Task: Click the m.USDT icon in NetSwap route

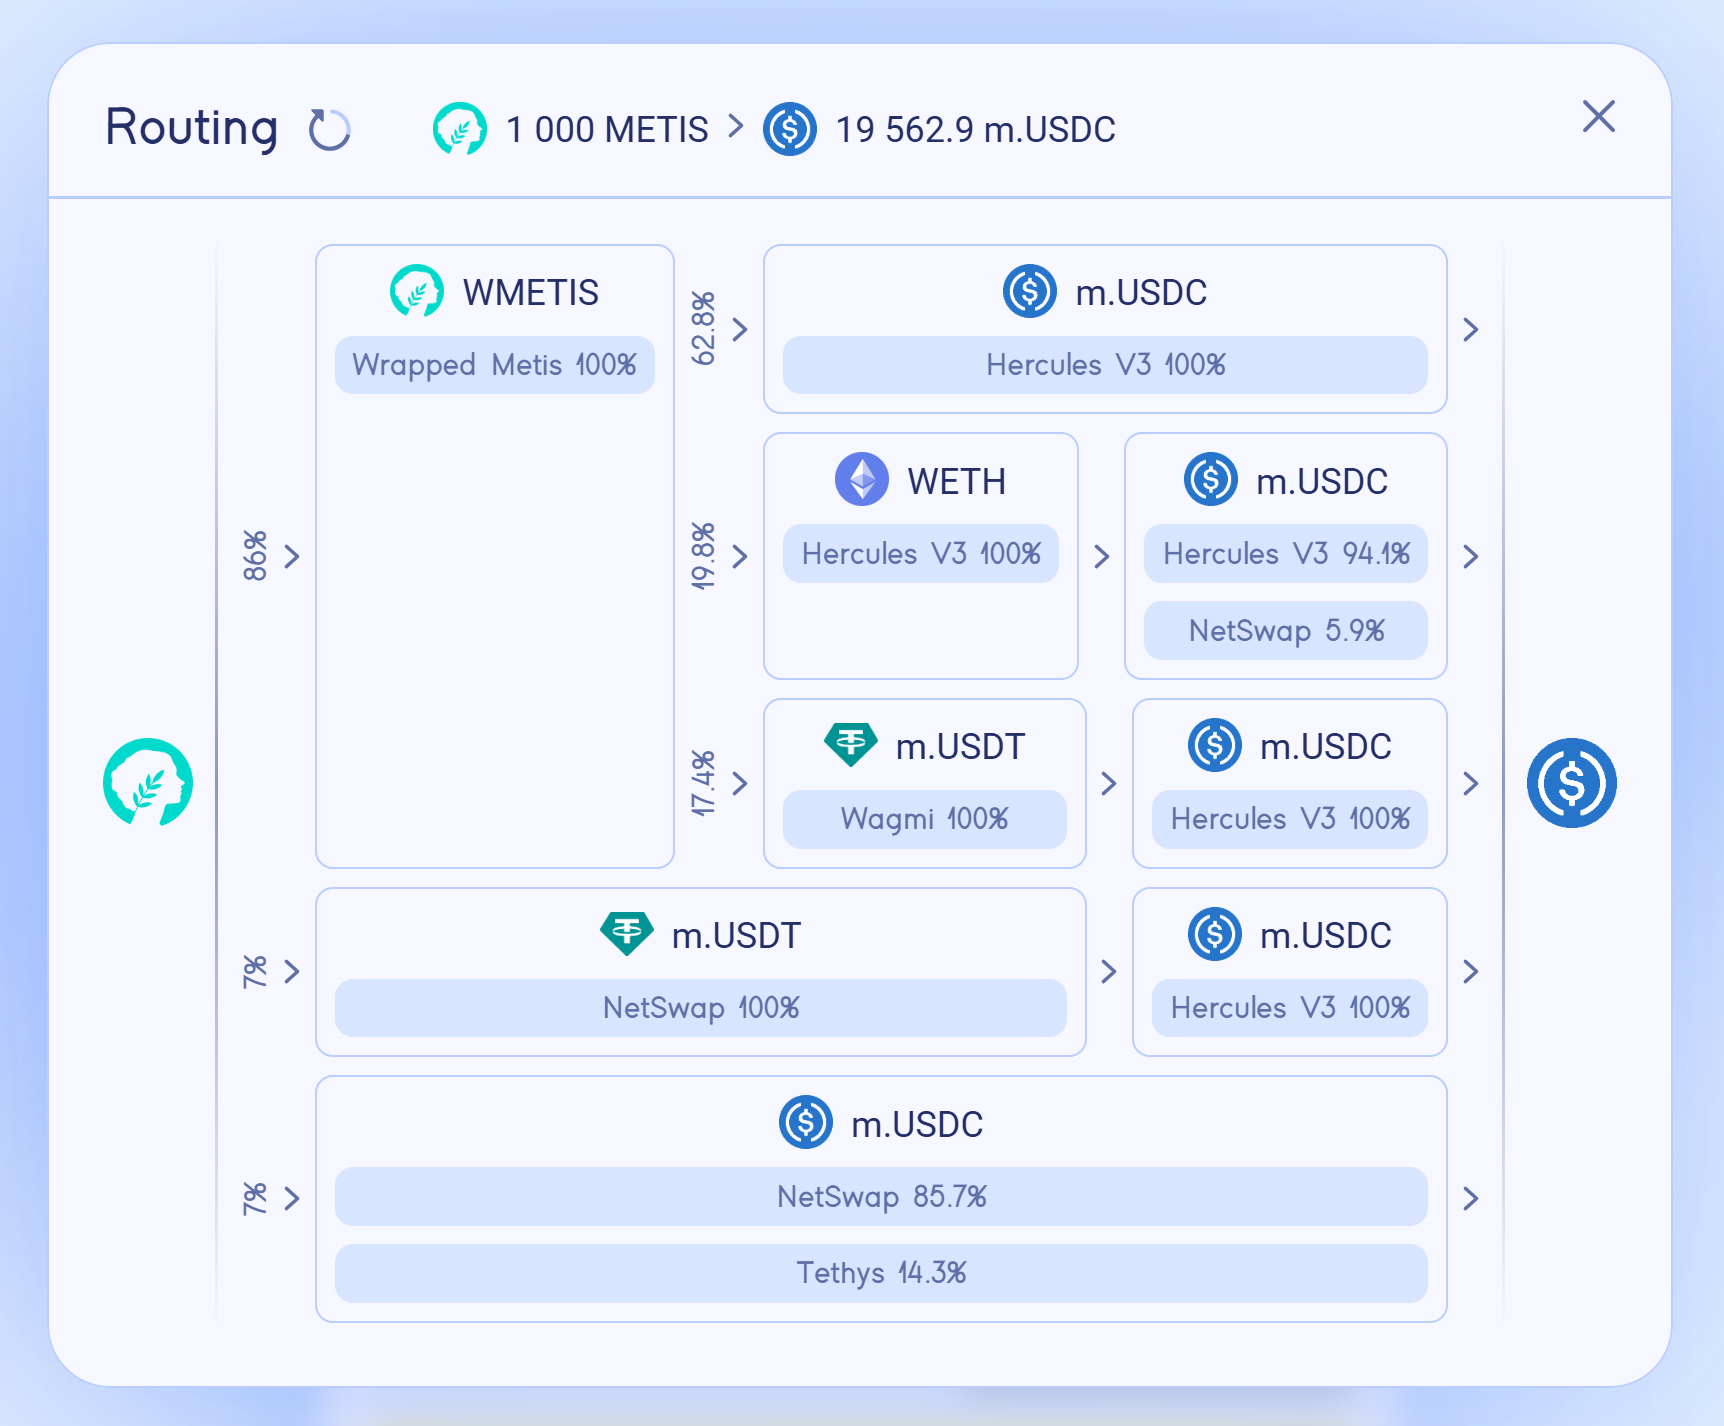Action: 627,934
